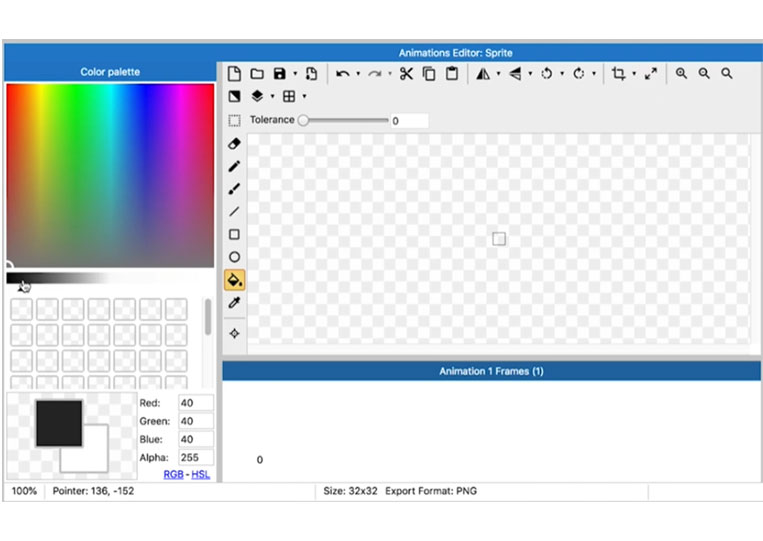Zoom in with the plus magnifier
This screenshot has width=763, height=541.
click(681, 73)
